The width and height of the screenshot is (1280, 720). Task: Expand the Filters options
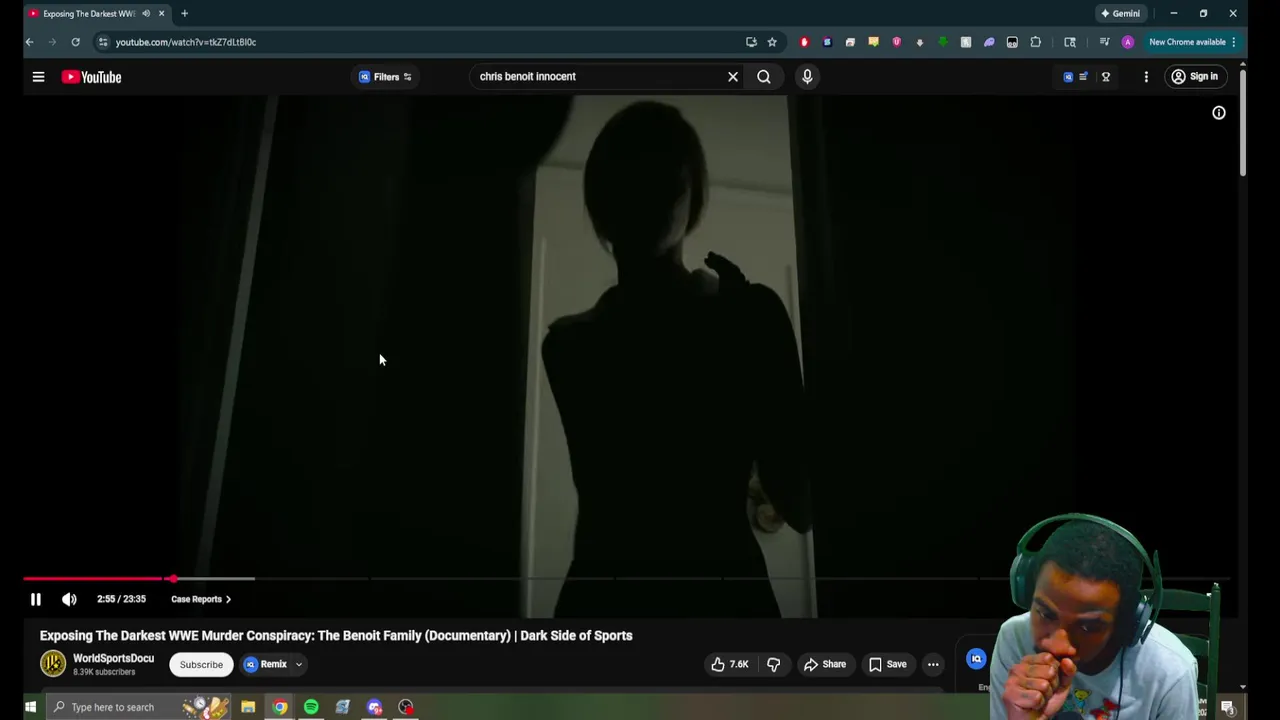coord(386,77)
